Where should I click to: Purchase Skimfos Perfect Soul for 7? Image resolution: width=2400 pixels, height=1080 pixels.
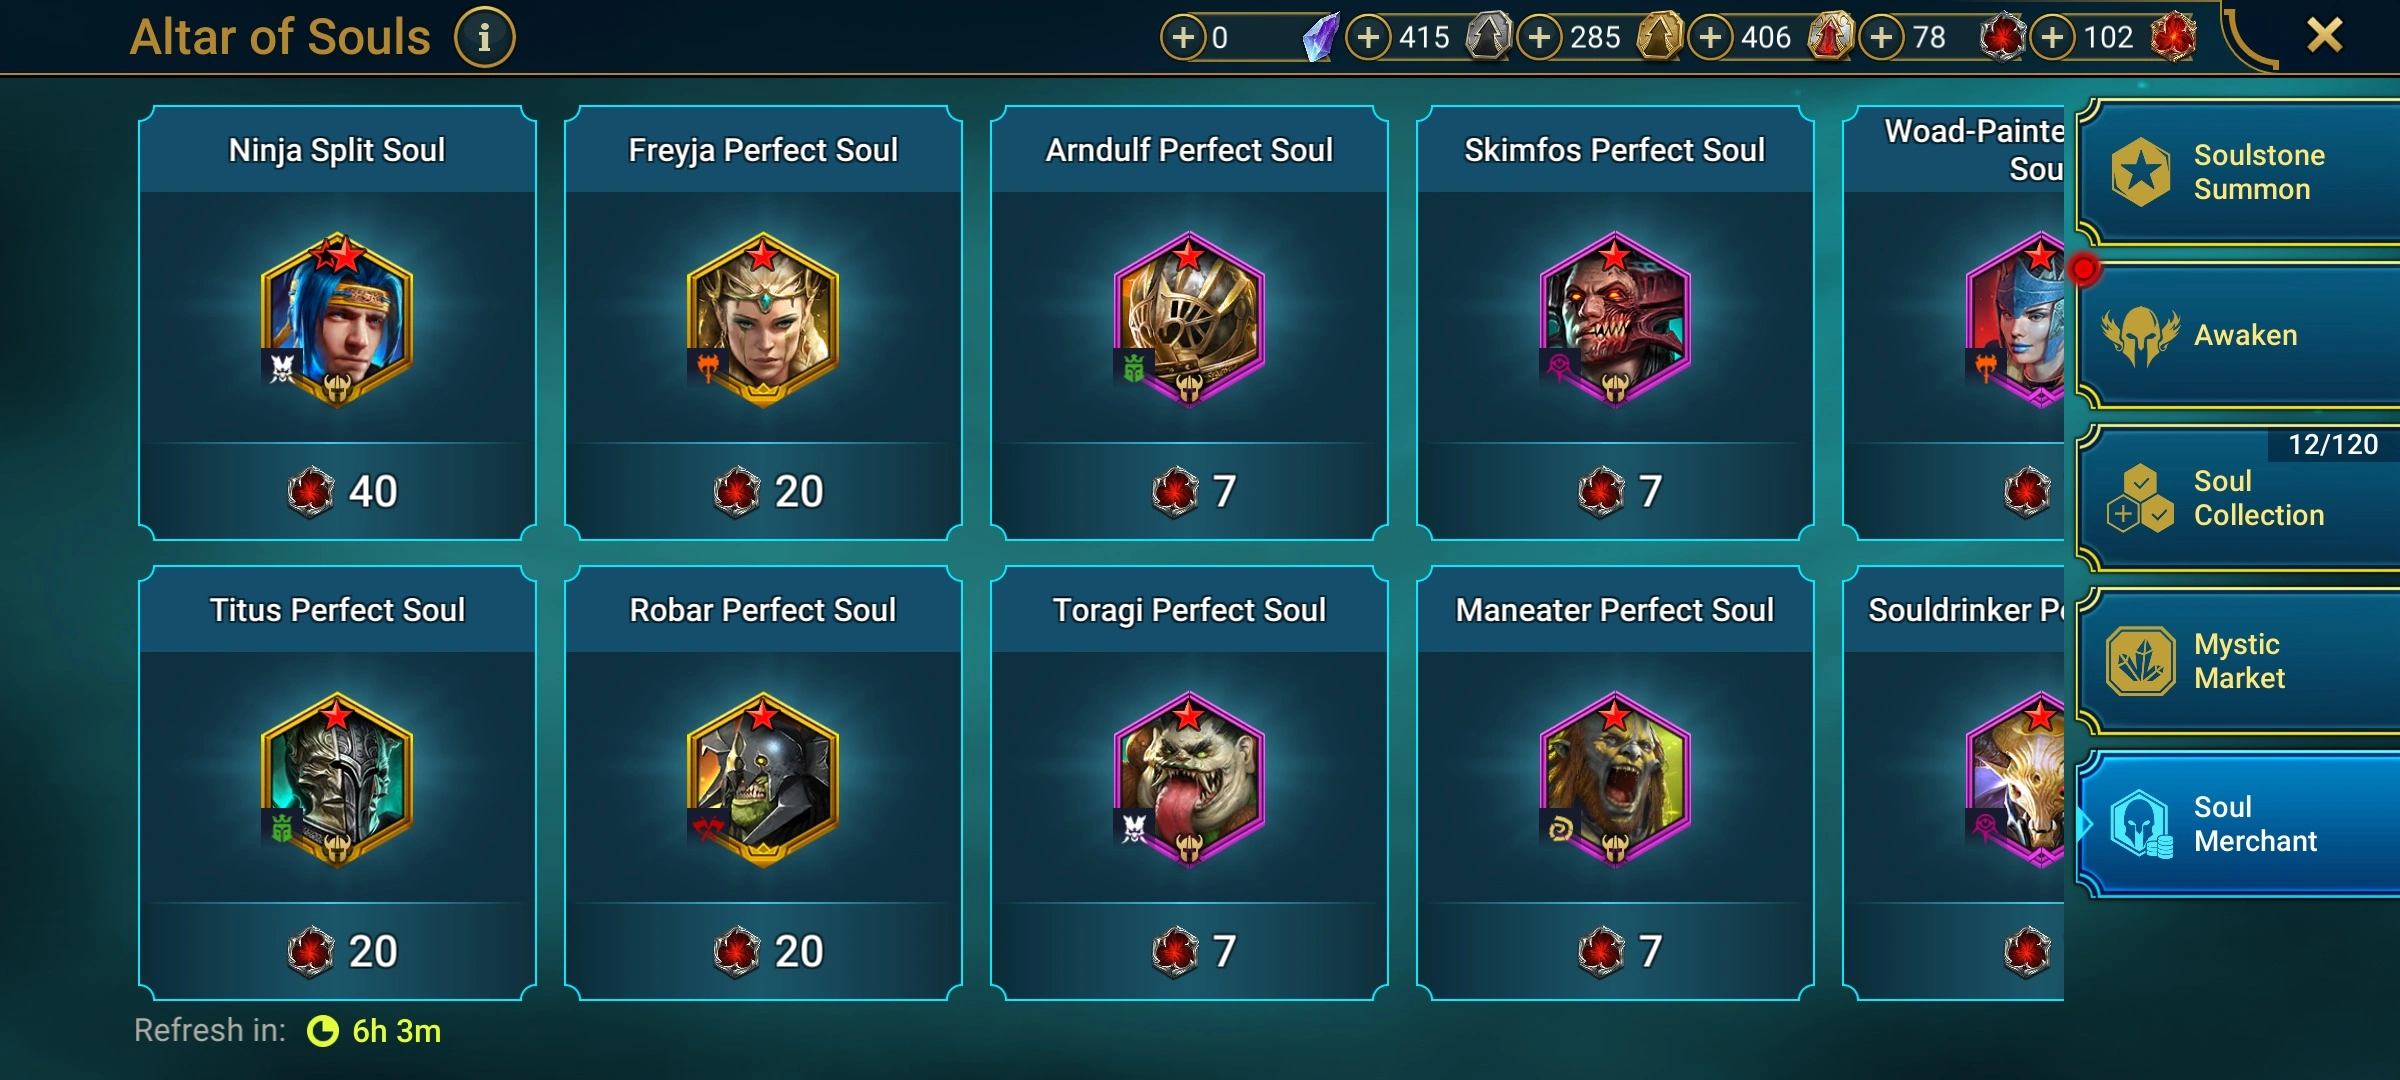coord(1615,491)
